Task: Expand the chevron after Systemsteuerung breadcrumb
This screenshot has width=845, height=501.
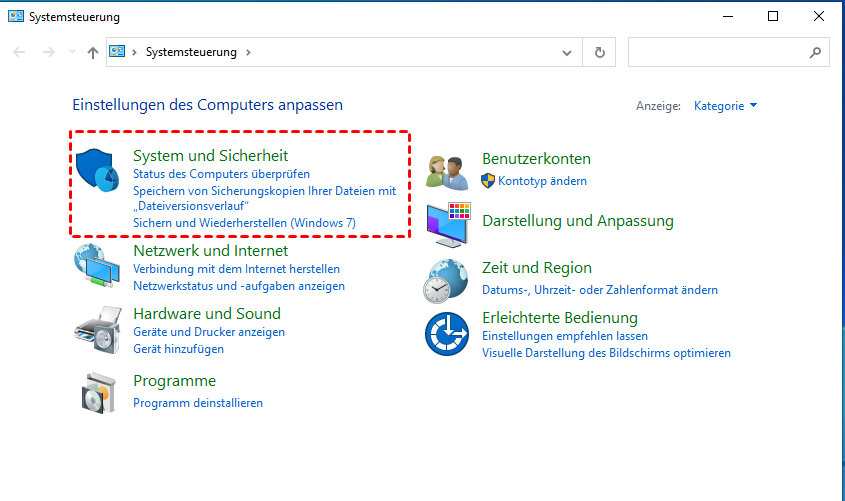Action: click(x=248, y=52)
